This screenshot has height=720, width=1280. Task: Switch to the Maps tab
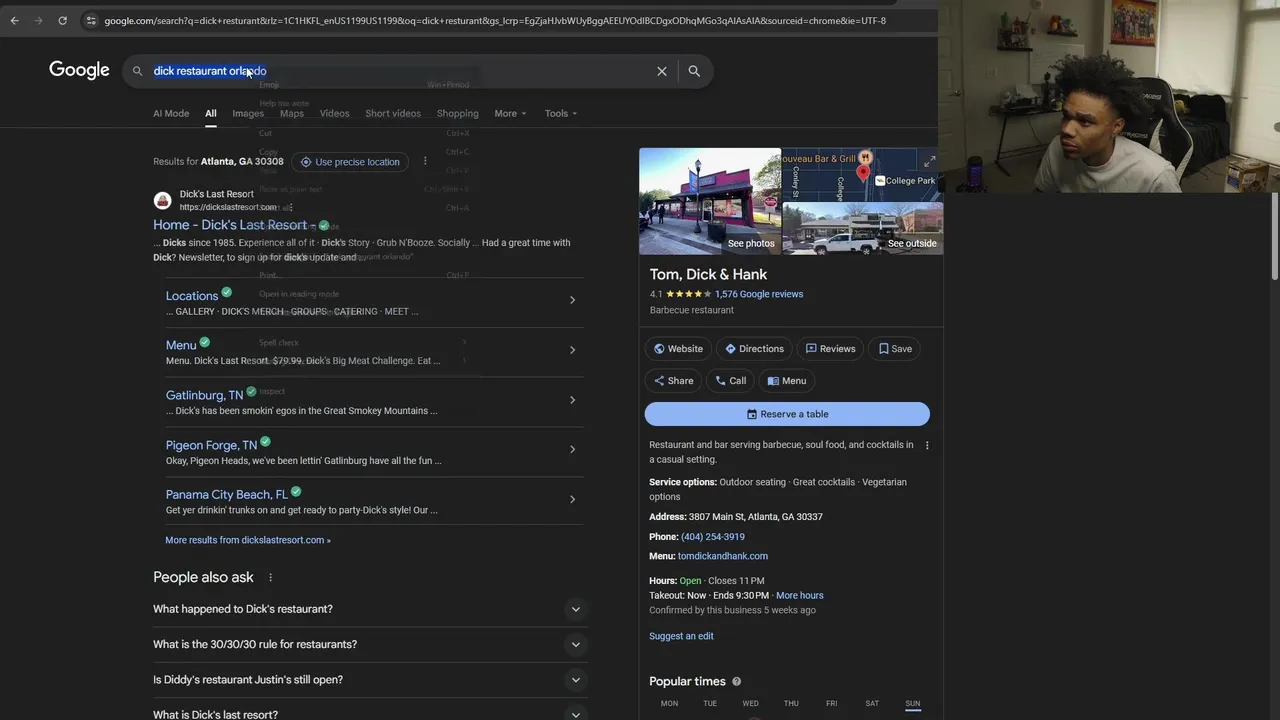(292, 113)
